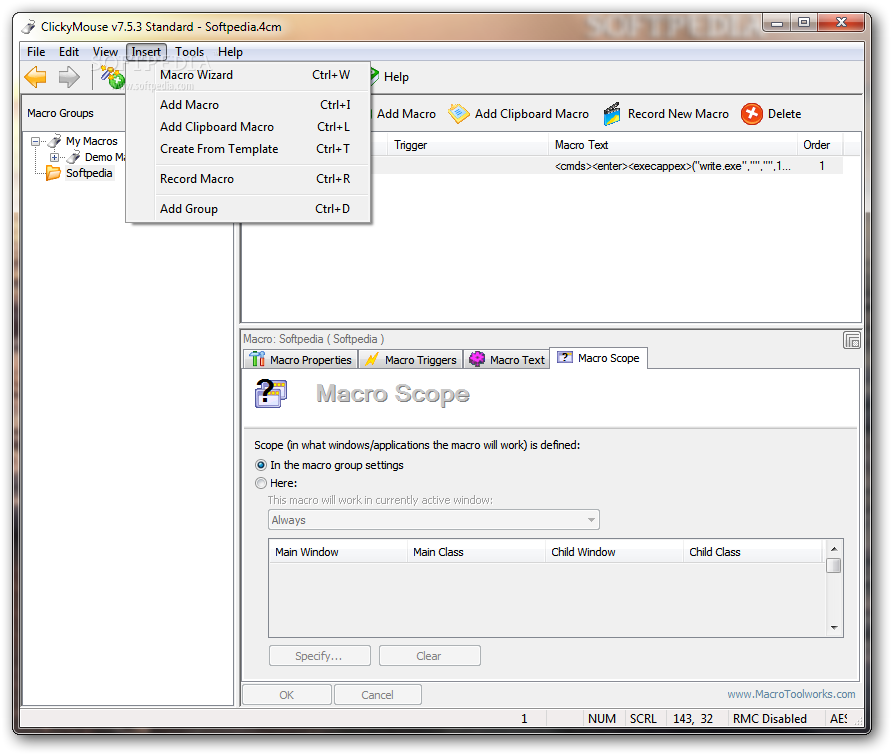This screenshot has width=892, height=755.
Task: Select the Softpedia group in tree
Action: tap(89, 173)
